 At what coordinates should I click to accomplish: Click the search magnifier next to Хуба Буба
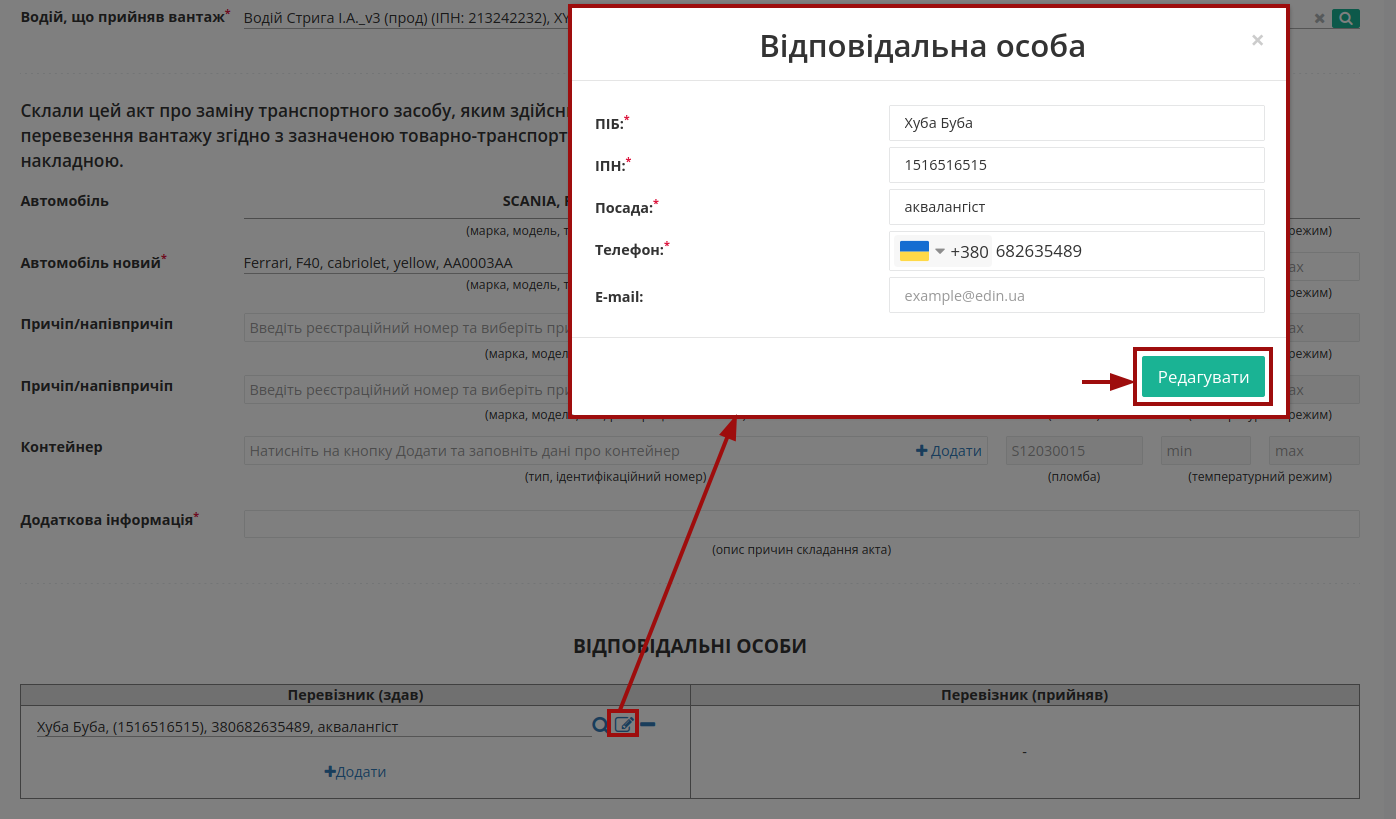click(x=600, y=725)
